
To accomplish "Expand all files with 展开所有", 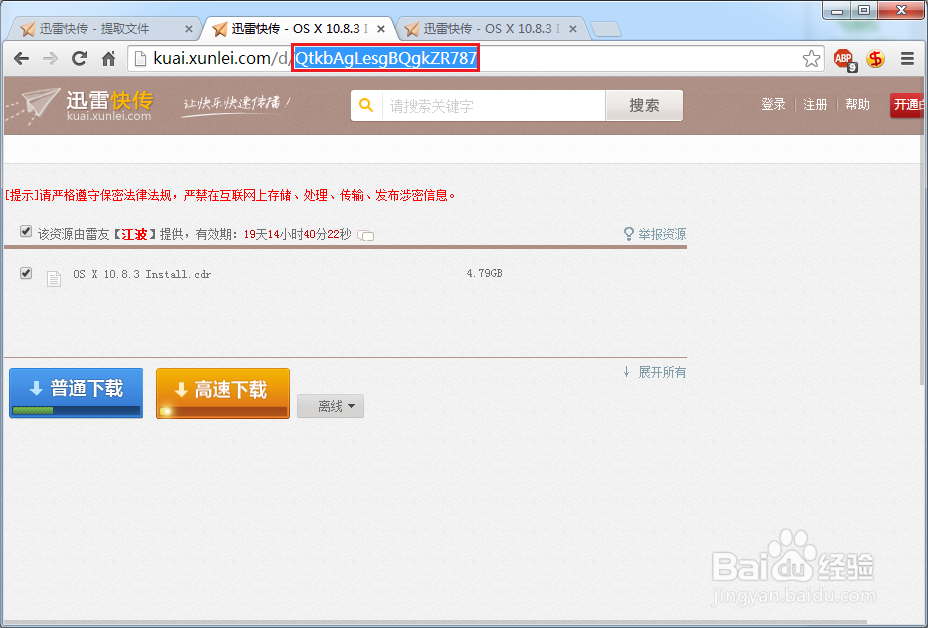I will [x=655, y=372].
